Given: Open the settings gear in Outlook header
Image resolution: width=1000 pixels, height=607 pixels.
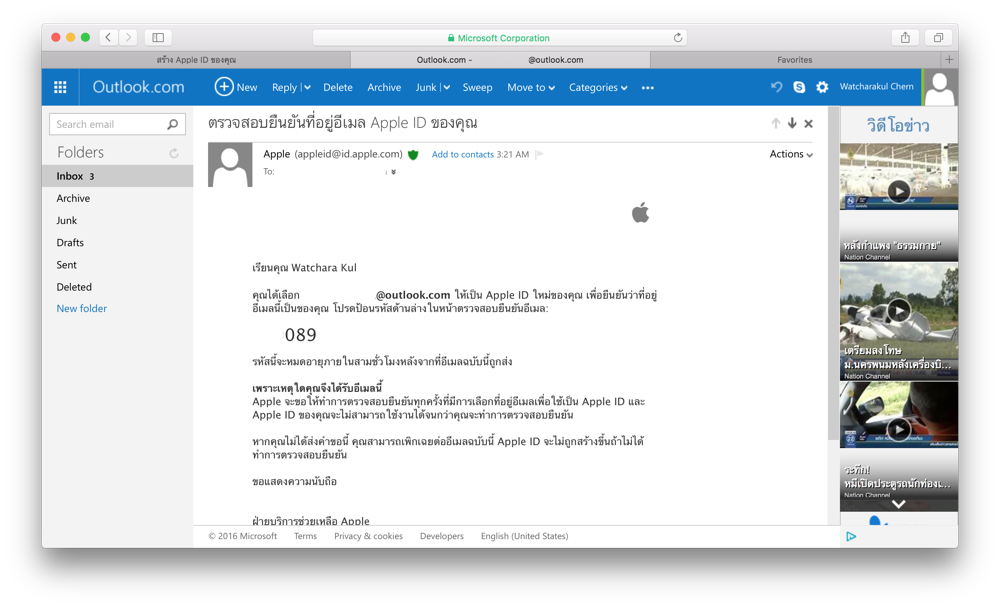Looking at the screenshot, I should 822,87.
